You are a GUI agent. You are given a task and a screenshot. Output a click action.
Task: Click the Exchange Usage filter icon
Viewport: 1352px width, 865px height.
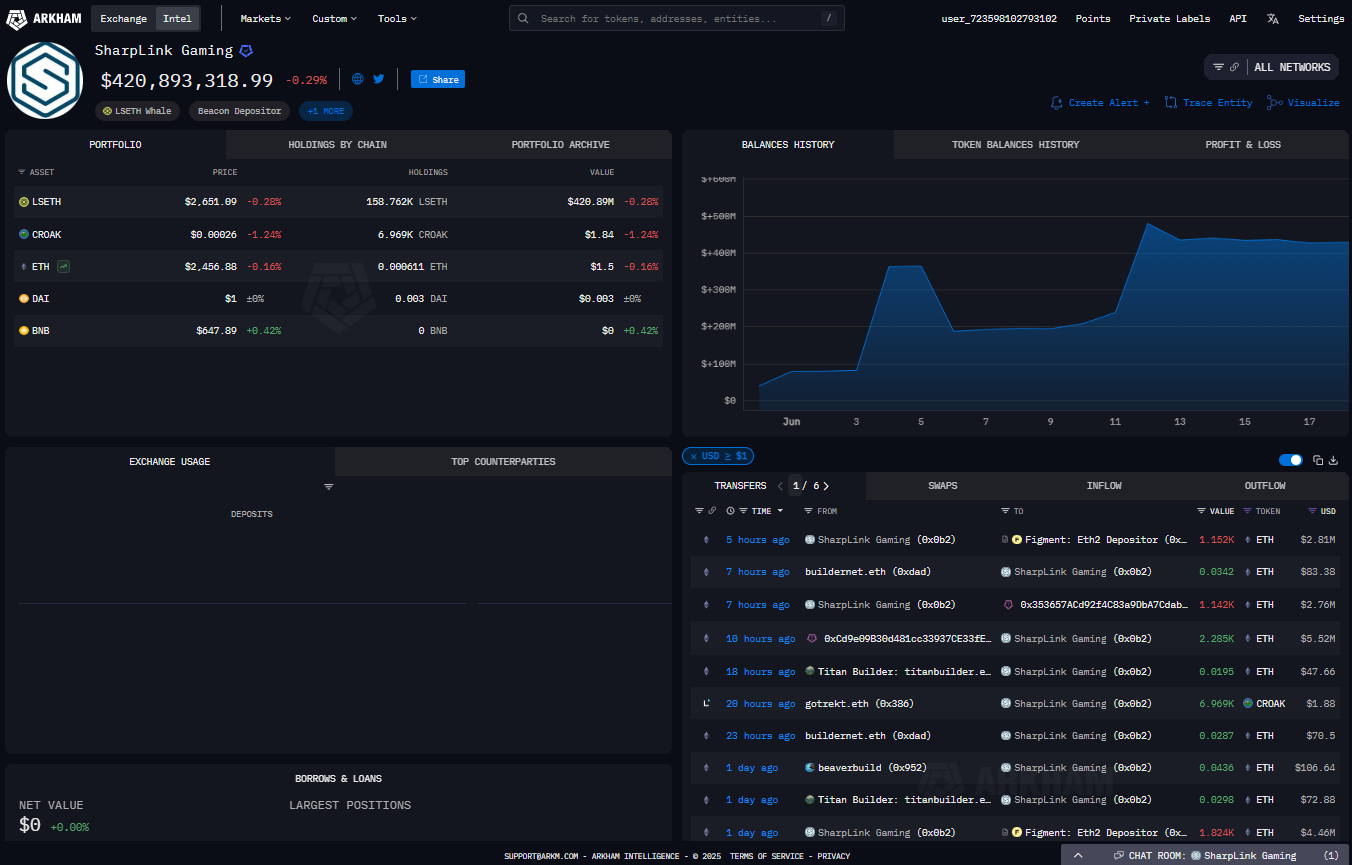tap(328, 487)
